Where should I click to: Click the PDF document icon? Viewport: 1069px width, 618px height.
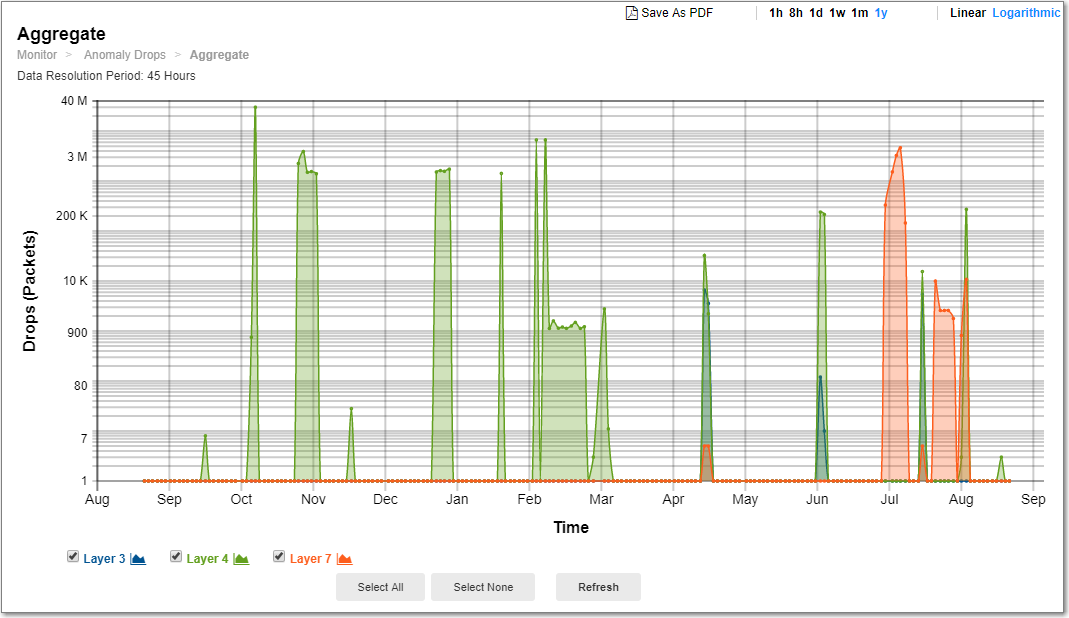pos(631,13)
